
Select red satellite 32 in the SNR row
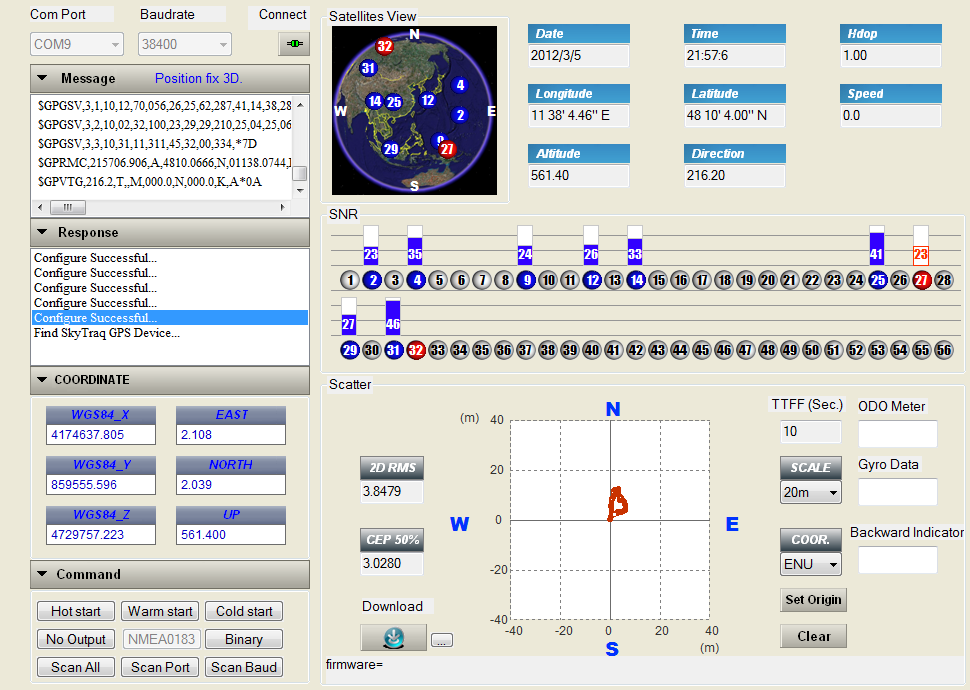(x=416, y=350)
